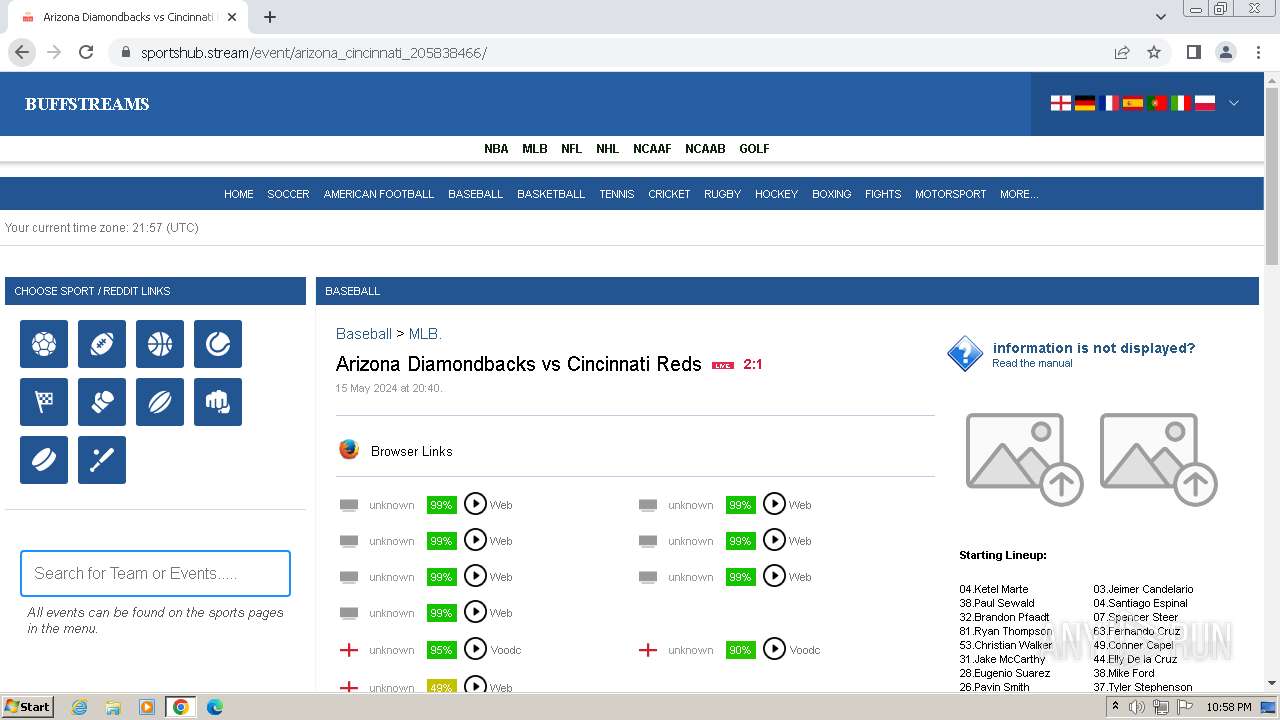Open the second team logo placeholder image
The height and width of the screenshot is (720, 1280).
point(1158,459)
